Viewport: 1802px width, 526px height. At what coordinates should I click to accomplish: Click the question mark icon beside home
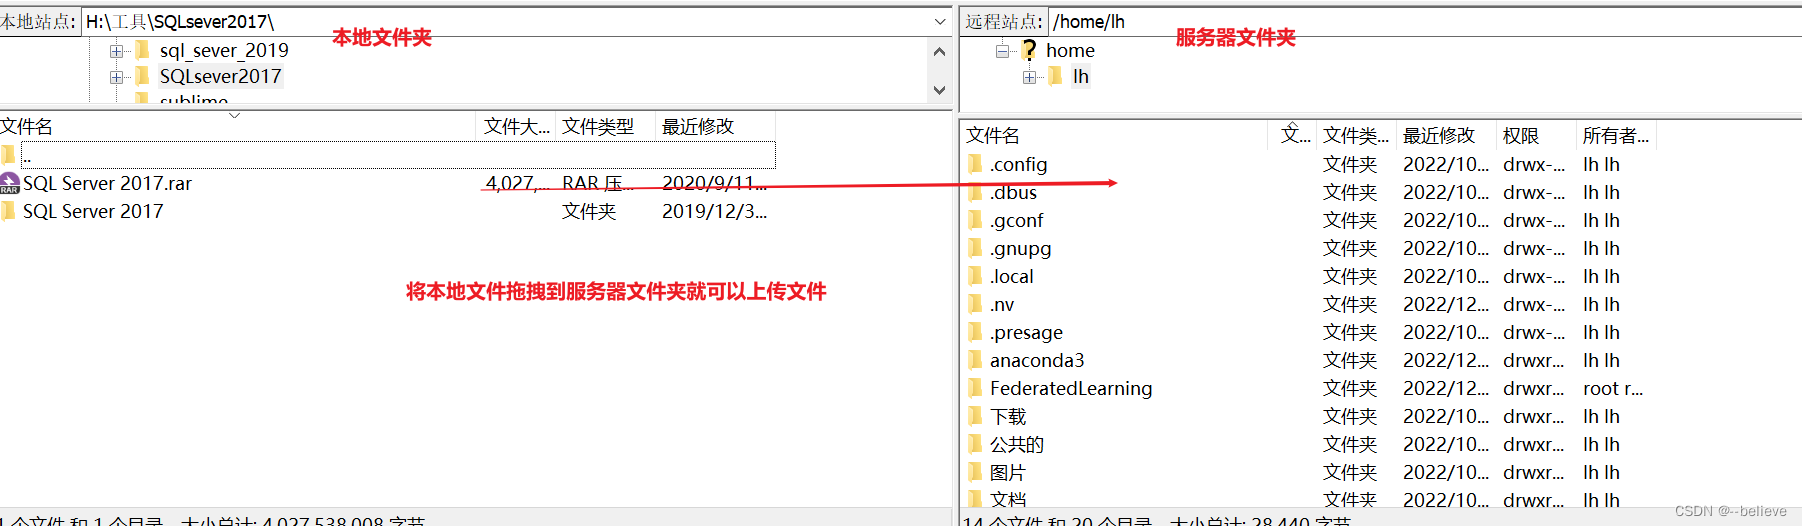pyautogui.click(x=1029, y=50)
